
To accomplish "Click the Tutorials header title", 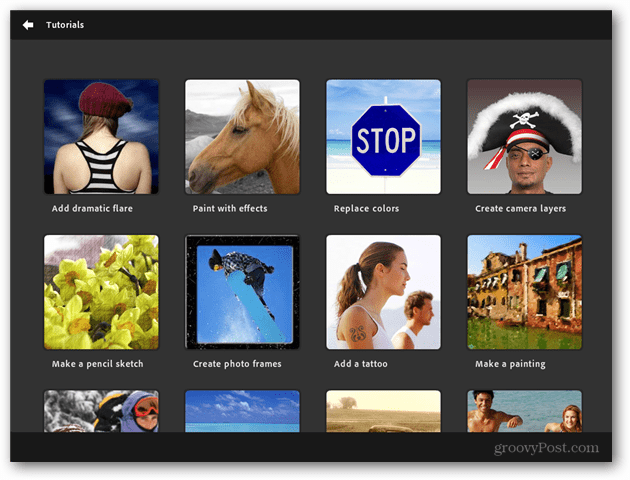I will [x=65, y=25].
